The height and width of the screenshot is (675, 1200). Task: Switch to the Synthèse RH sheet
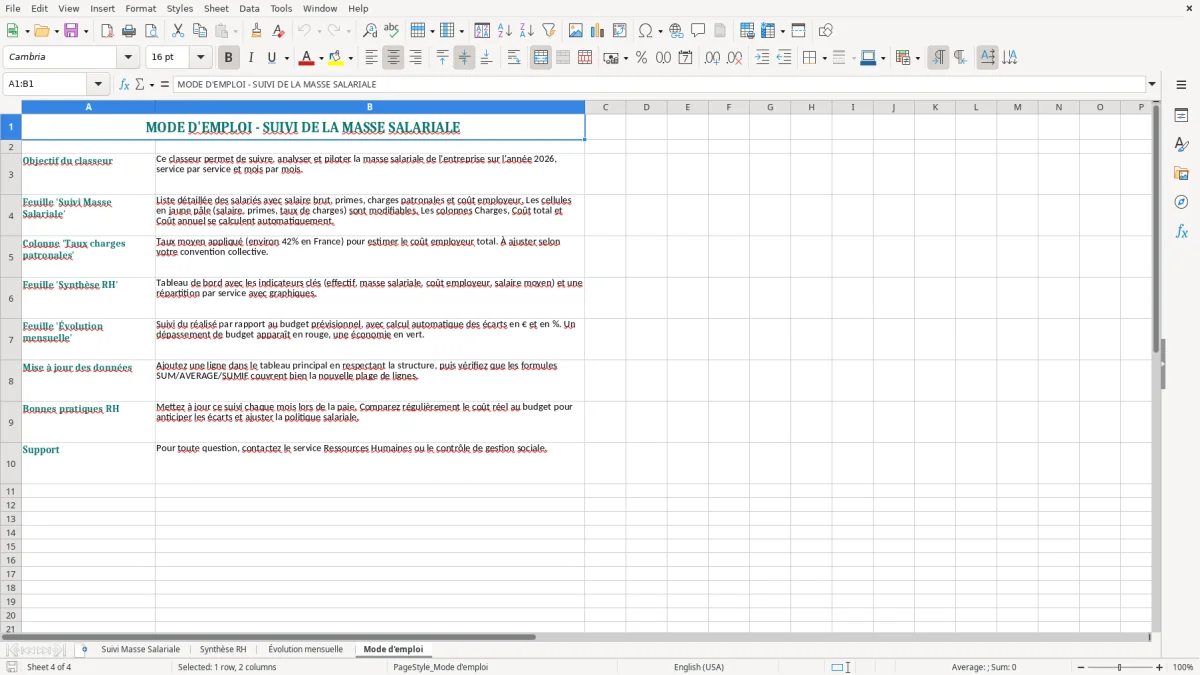[x=222, y=649]
